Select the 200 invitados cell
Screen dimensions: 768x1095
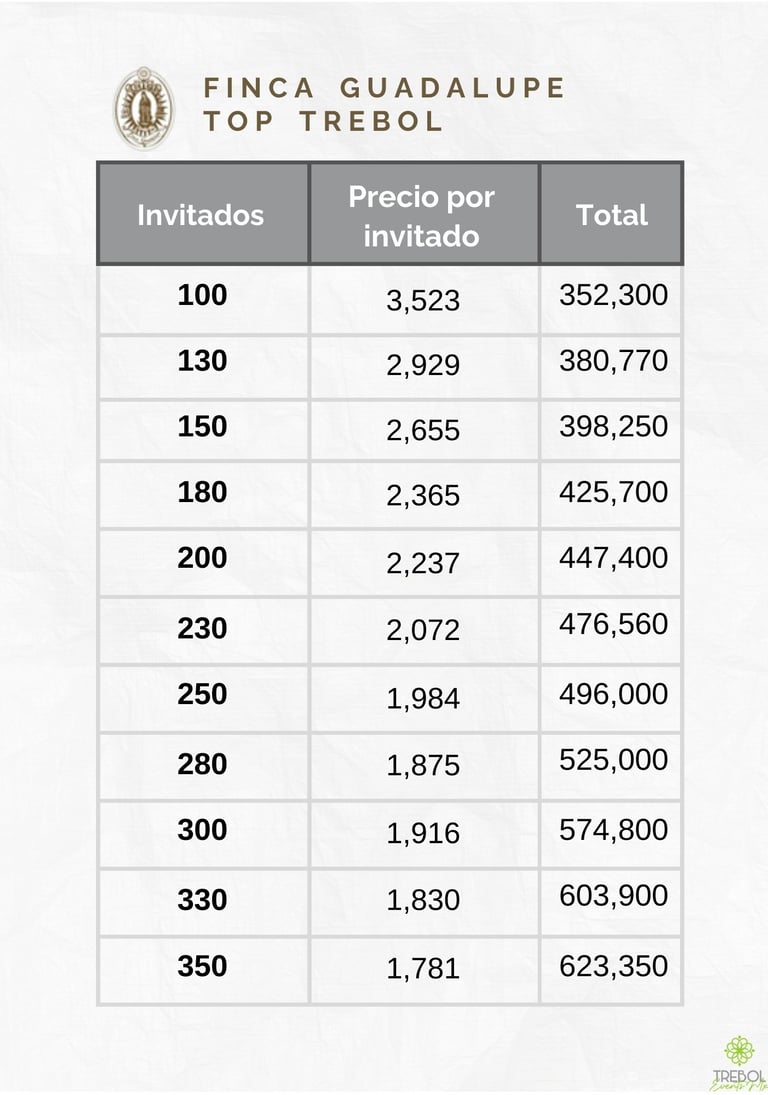click(202, 558)
